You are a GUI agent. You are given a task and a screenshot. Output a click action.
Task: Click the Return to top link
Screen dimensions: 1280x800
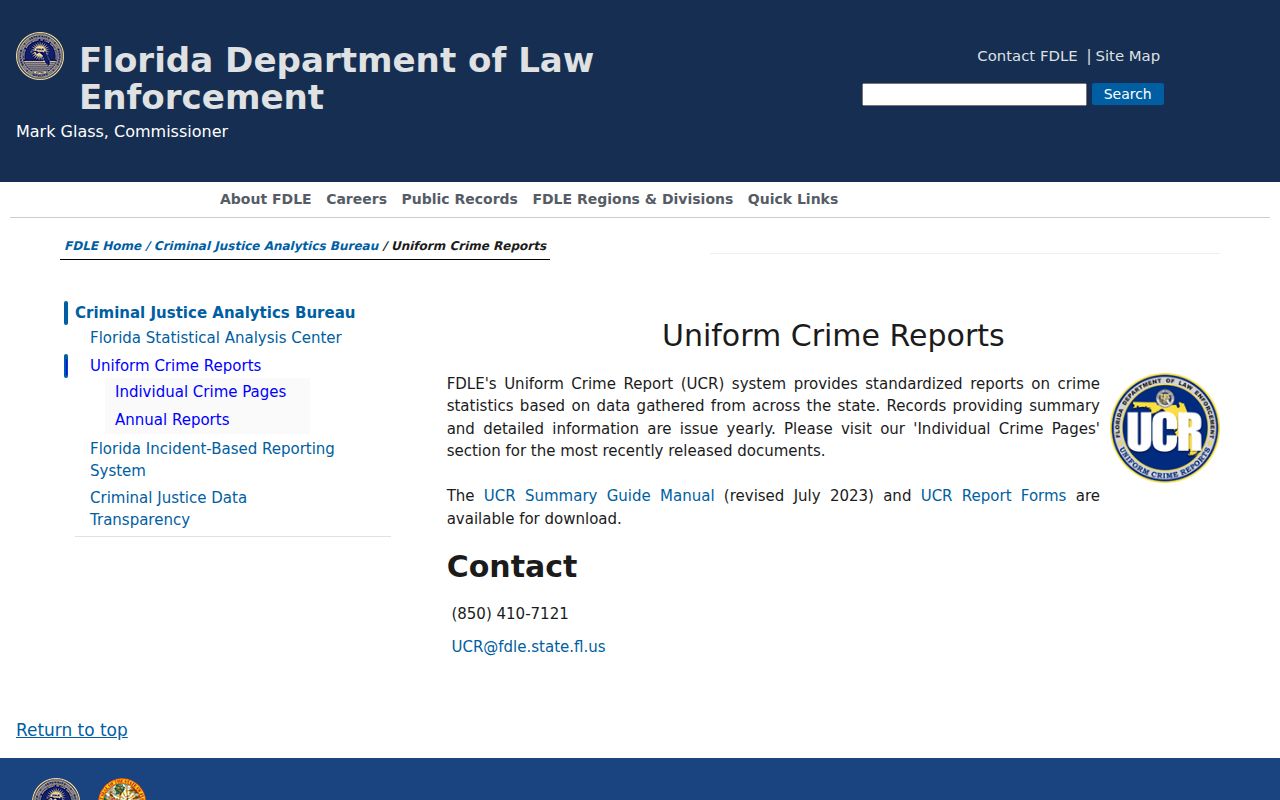72,730
